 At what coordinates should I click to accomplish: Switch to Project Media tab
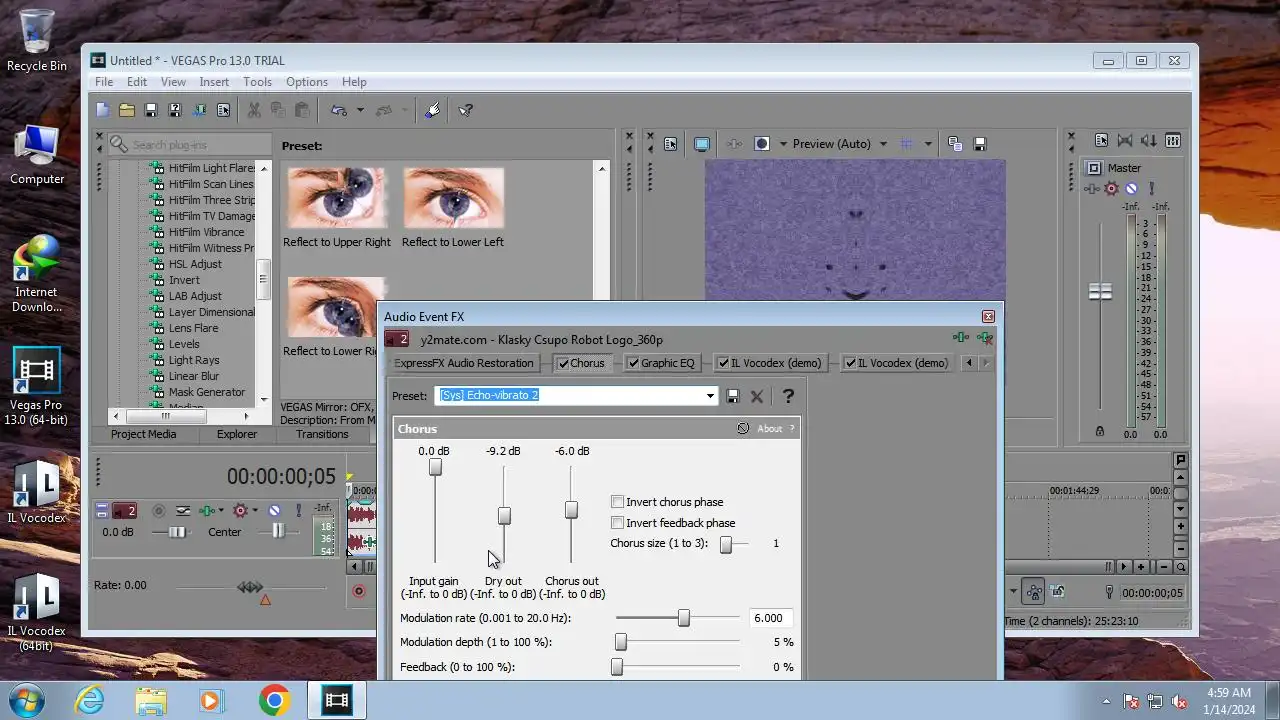pos(143,434)
